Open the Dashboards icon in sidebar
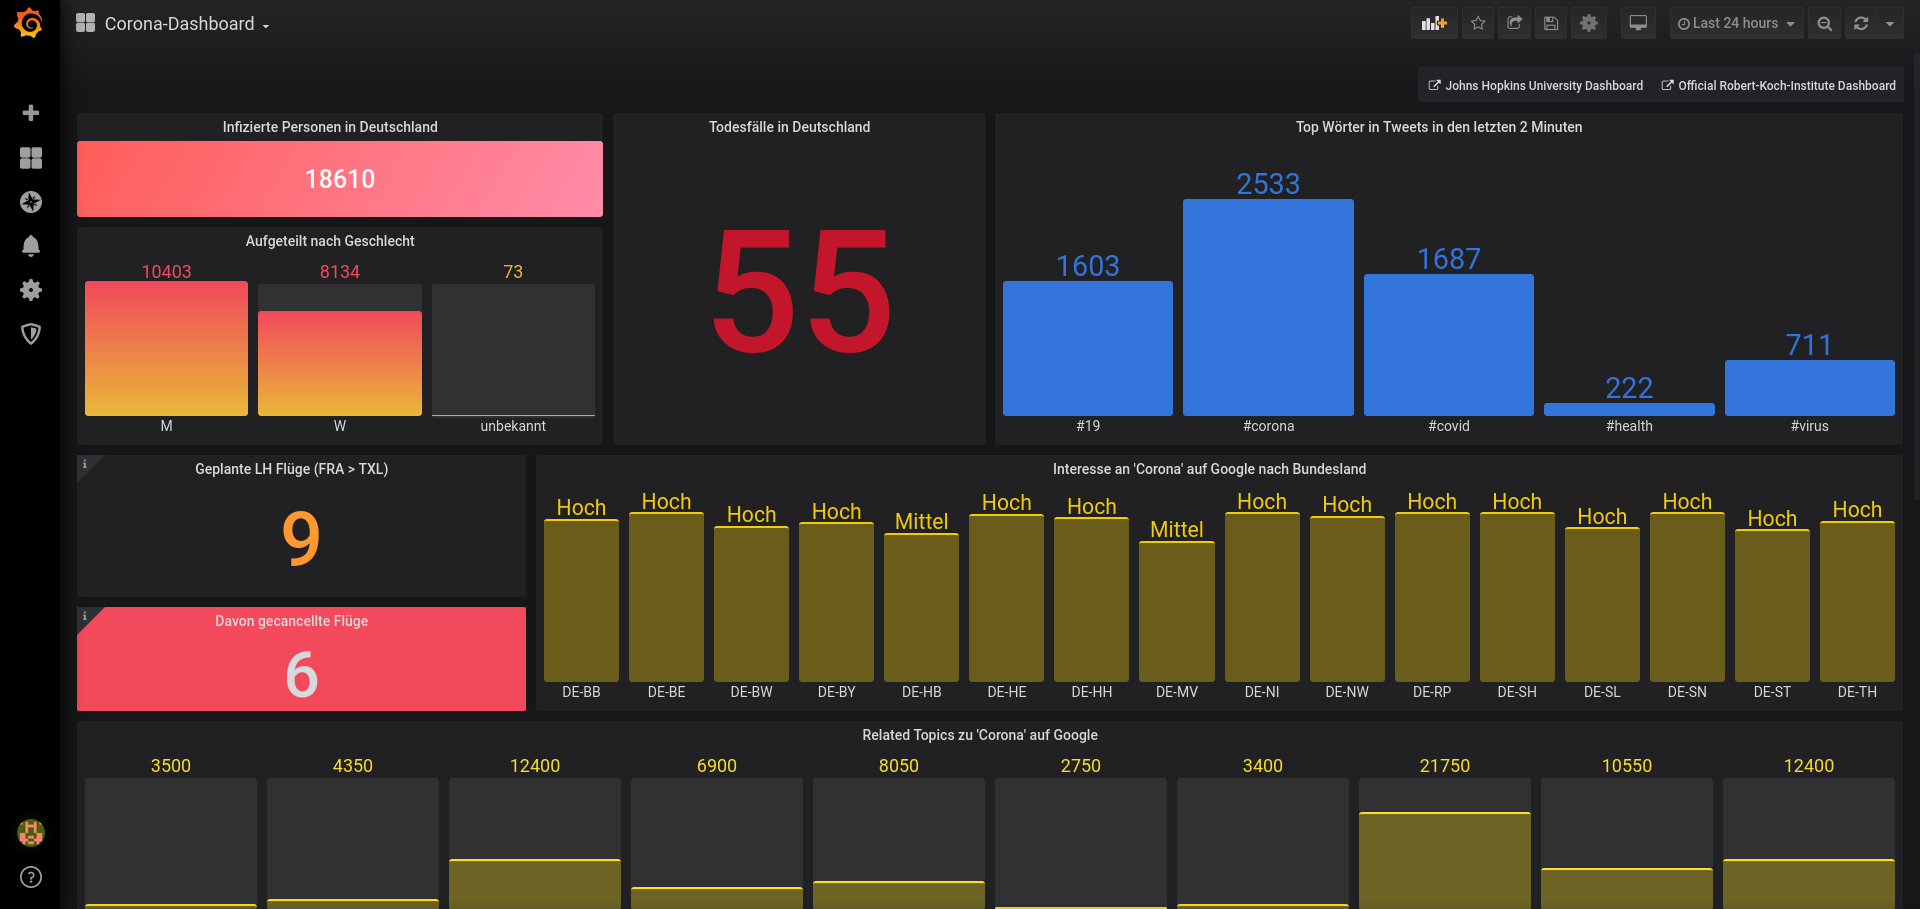Screen dimensions: 1920x909 click(31, 158)
